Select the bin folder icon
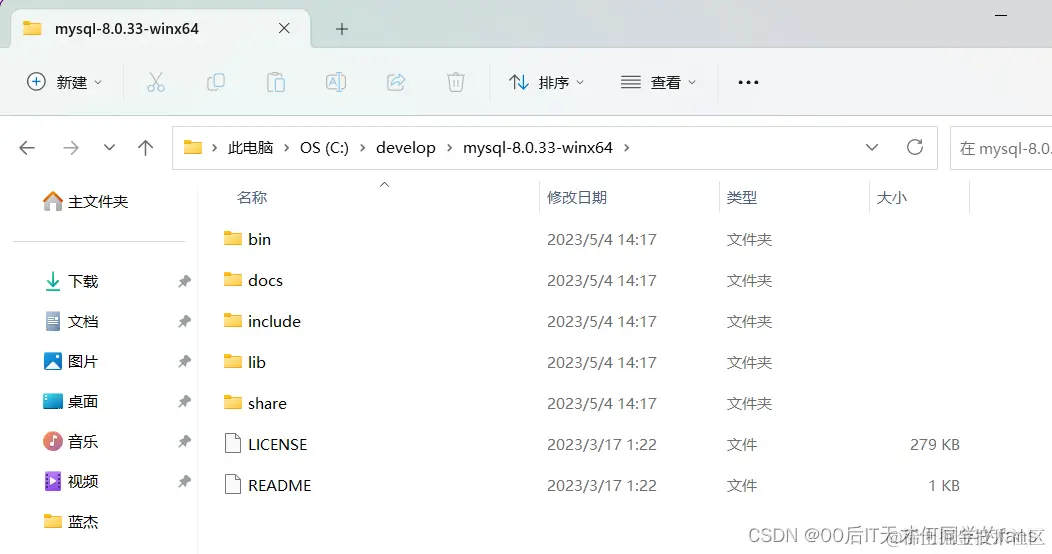Screen dimensions: 1052x554 pos(233,239)
